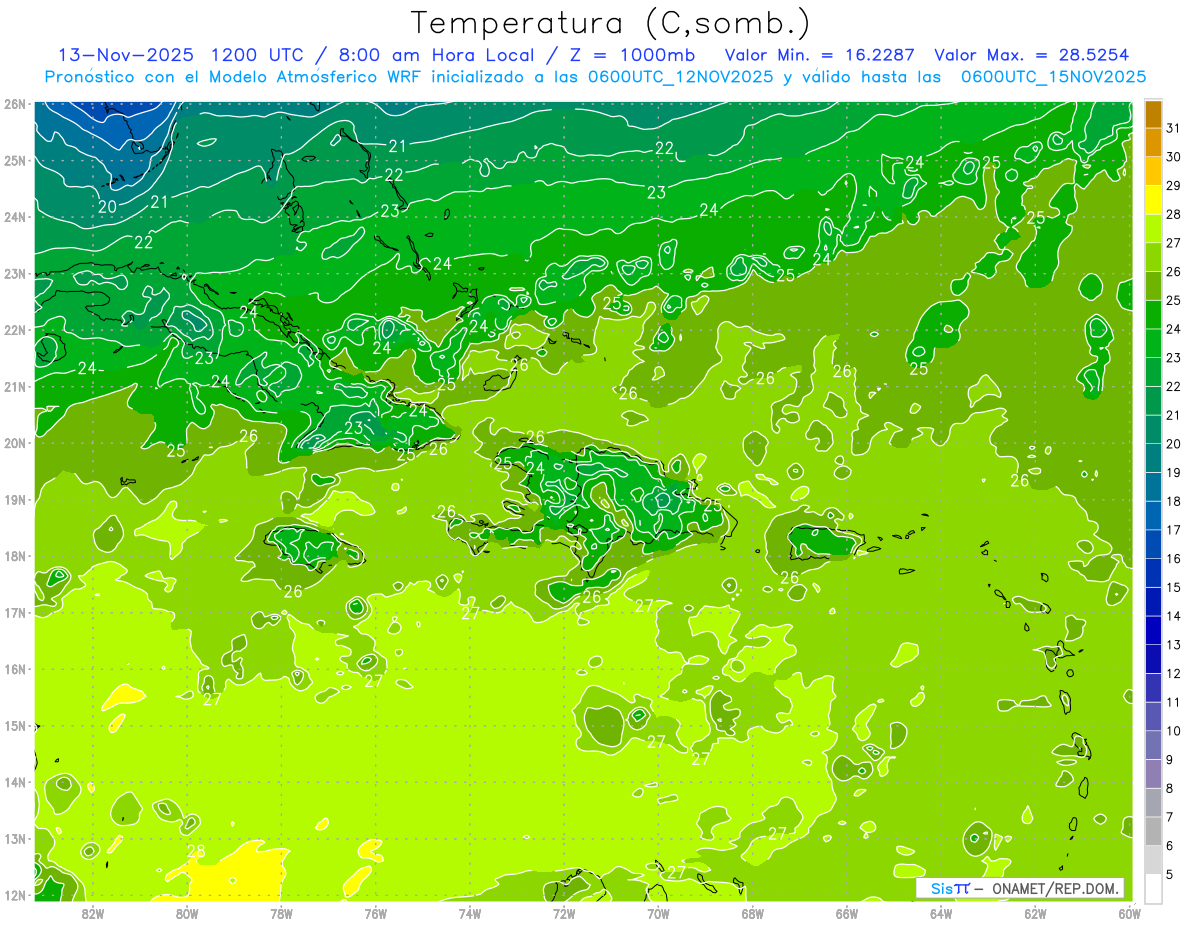This screenshot has width=1200, height=927.
Task: Click the 68W longitude axis label
Action: pyautogui.click(x=753, y=913)
